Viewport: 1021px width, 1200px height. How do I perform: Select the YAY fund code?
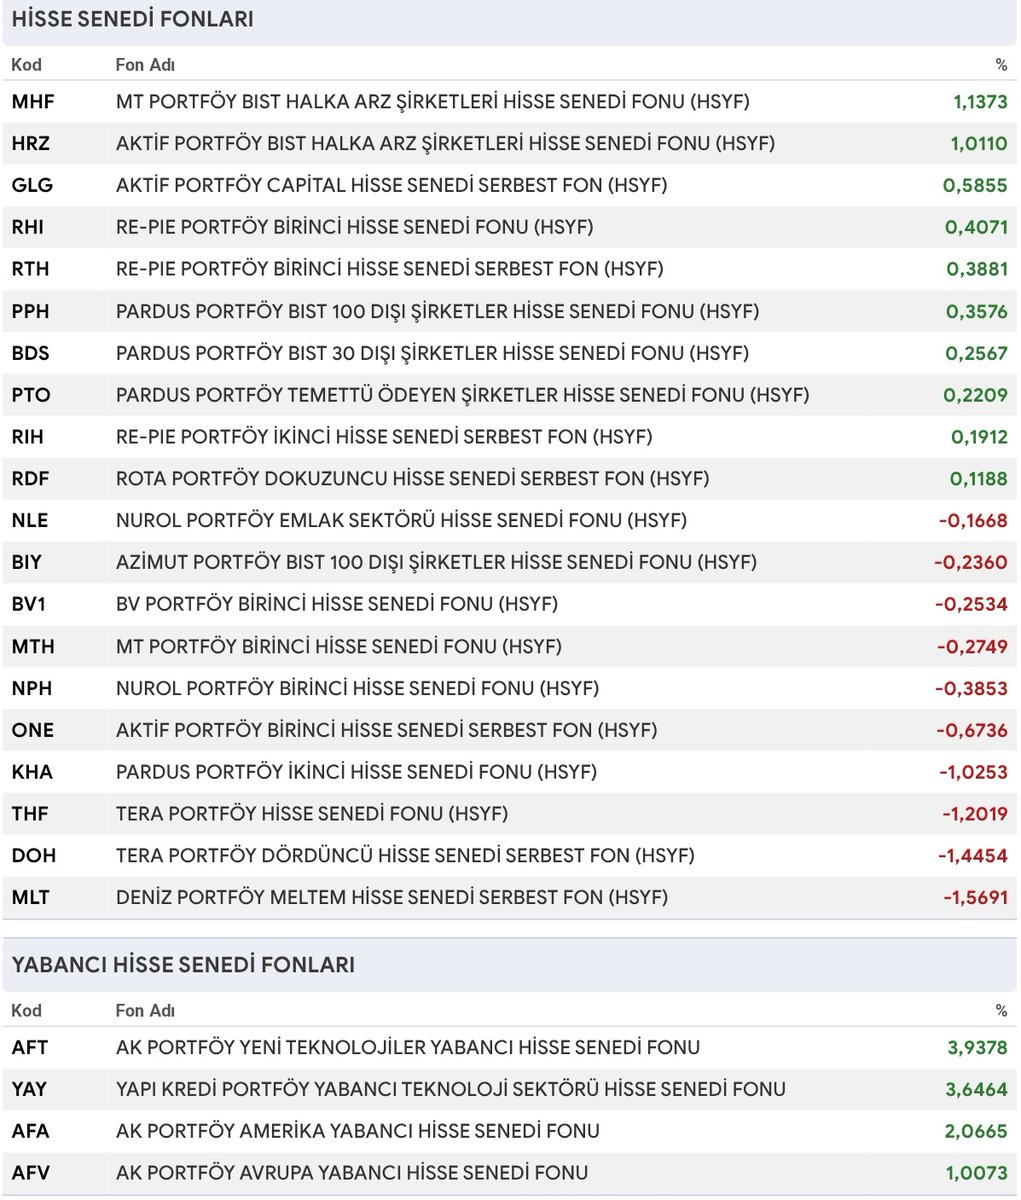(30, 1091)
